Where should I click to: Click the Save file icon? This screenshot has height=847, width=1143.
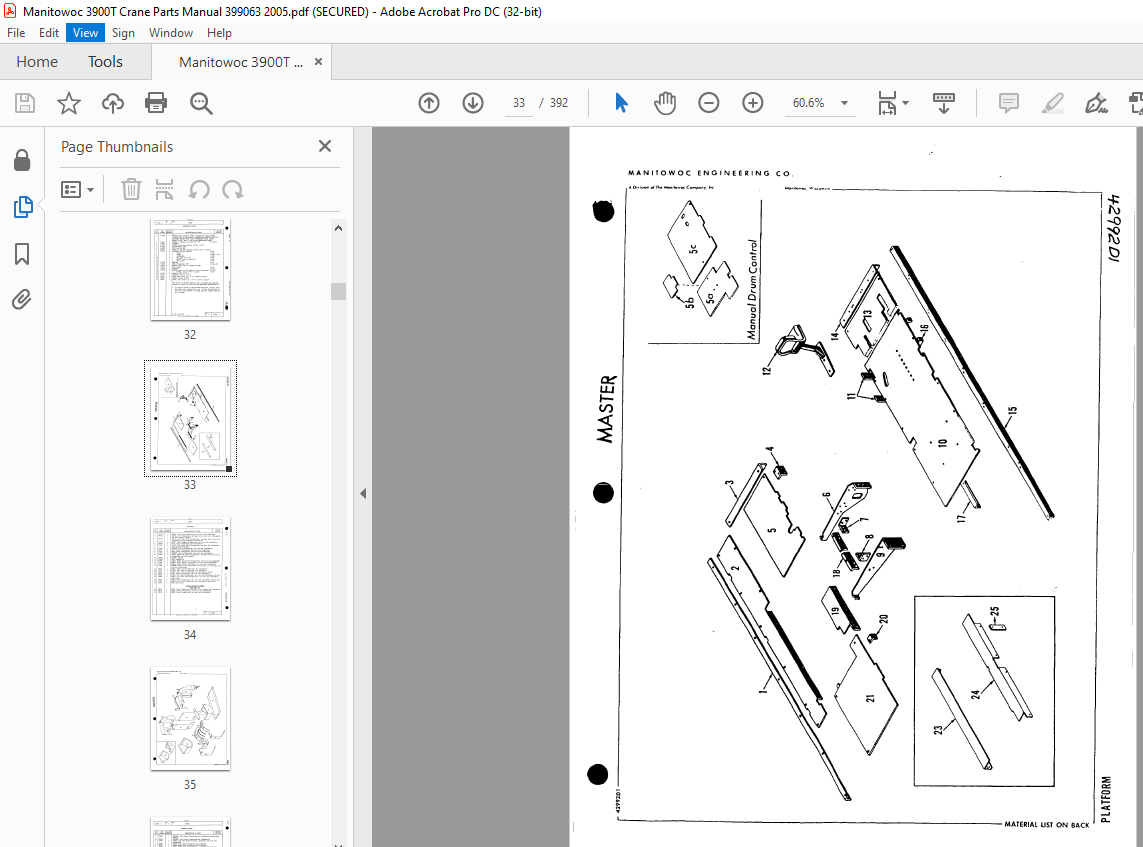25,103
